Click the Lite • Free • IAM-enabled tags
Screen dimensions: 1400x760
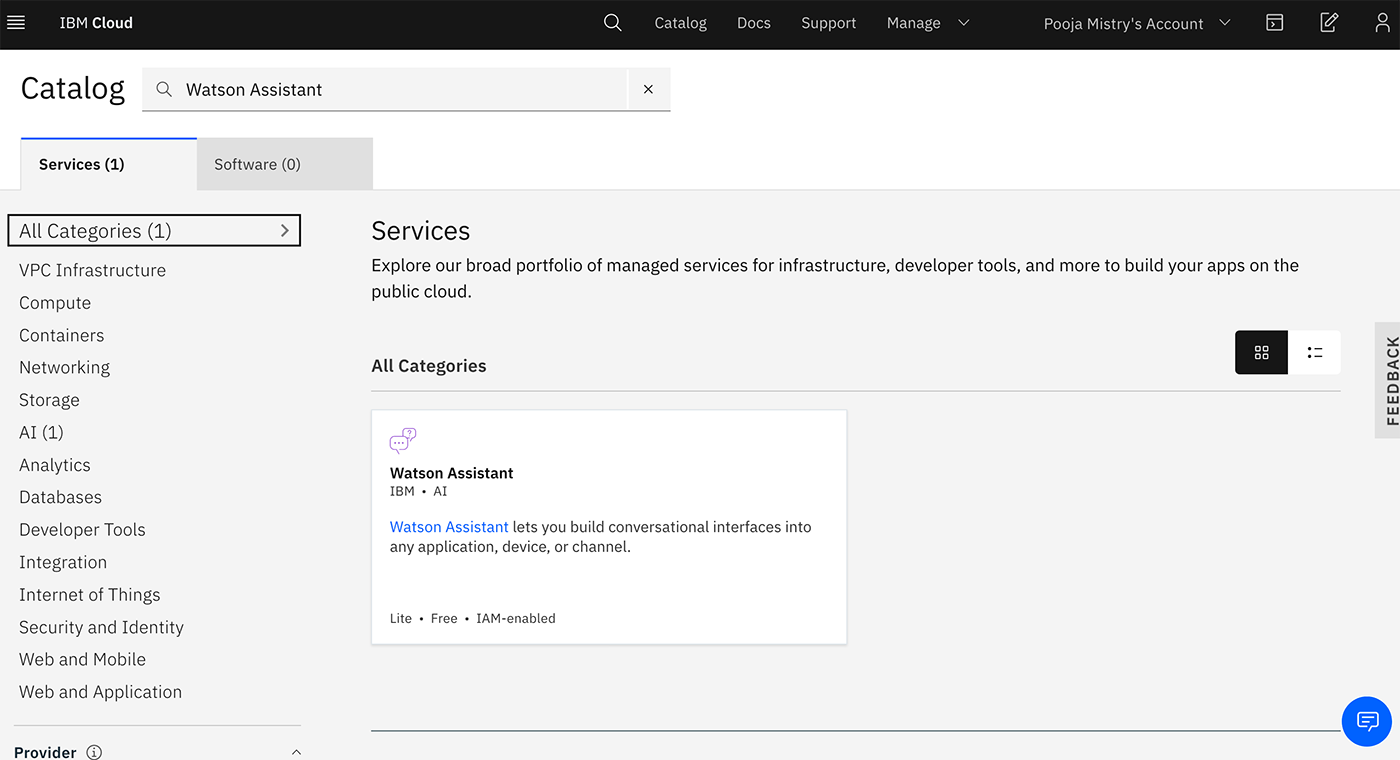[x=472, y=618]
